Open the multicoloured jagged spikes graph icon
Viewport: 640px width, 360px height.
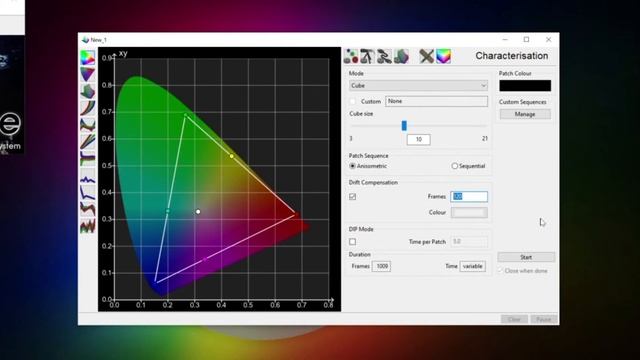88,225
